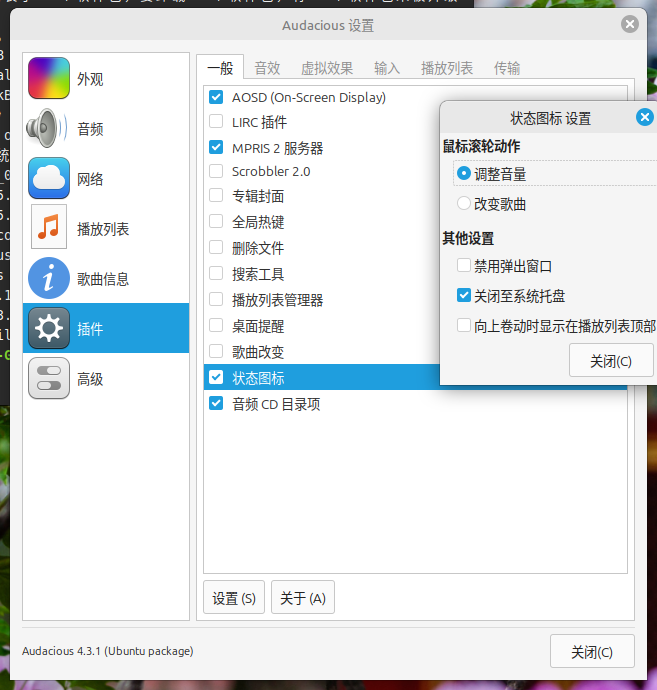Screen dimensions: 657x690
Task: Toggle the 专辑封面 checkbox
Action: click(x=216, y=195)
